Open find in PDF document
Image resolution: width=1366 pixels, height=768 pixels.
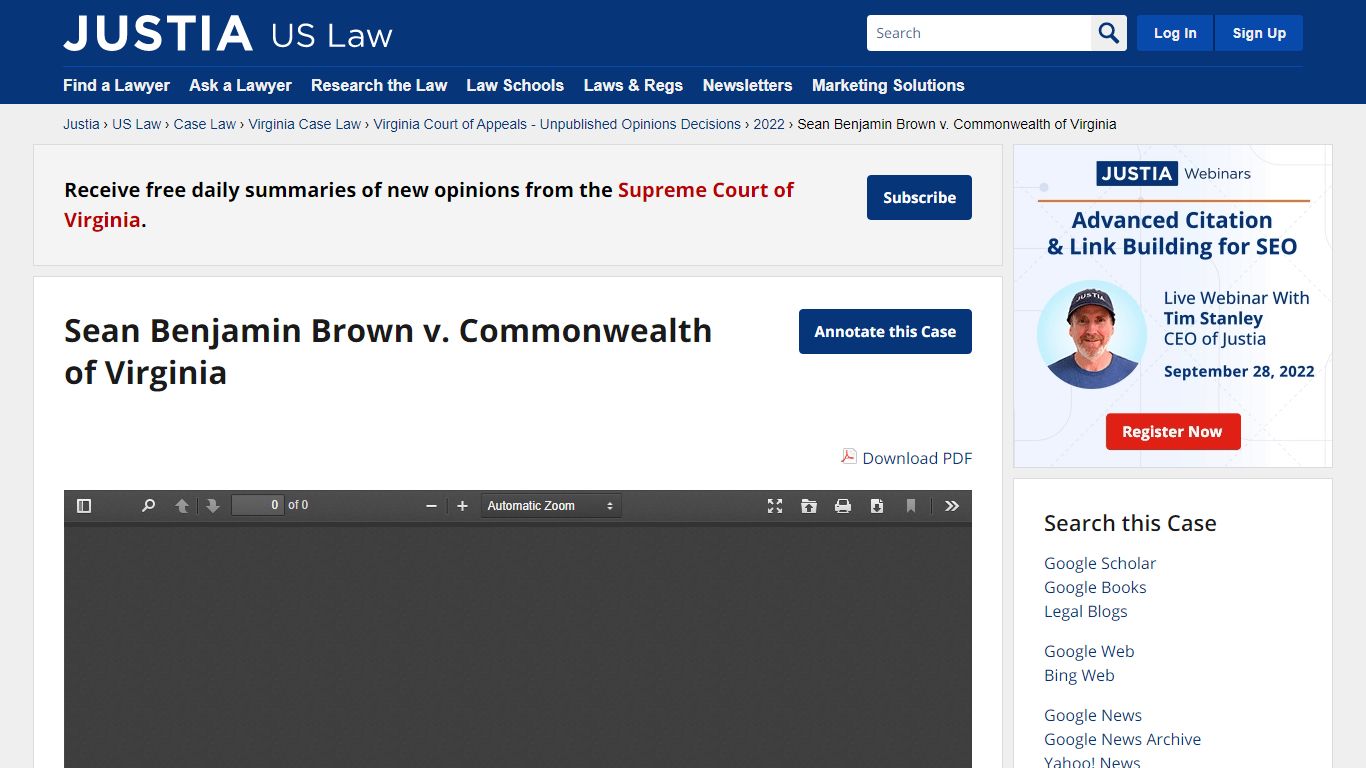click(148, 506)
